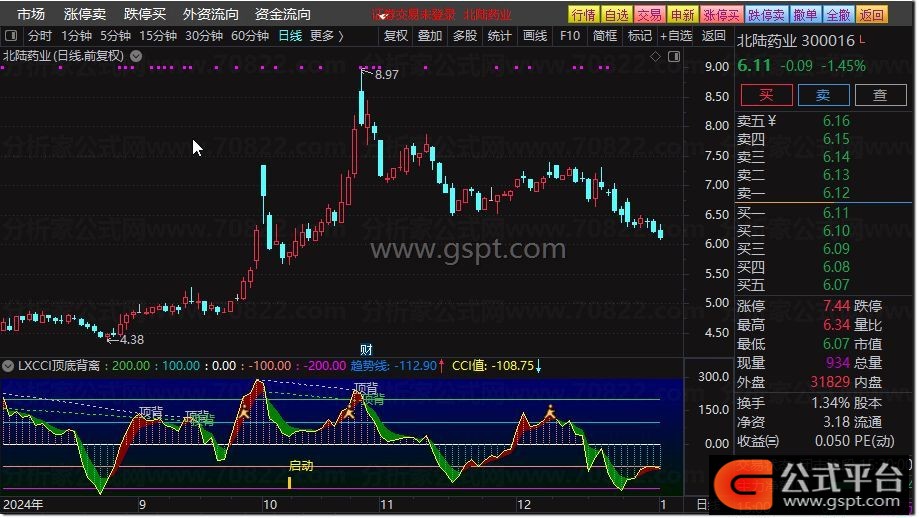
Task: Click the 统计 statistics button
Action: pos(499,36)
